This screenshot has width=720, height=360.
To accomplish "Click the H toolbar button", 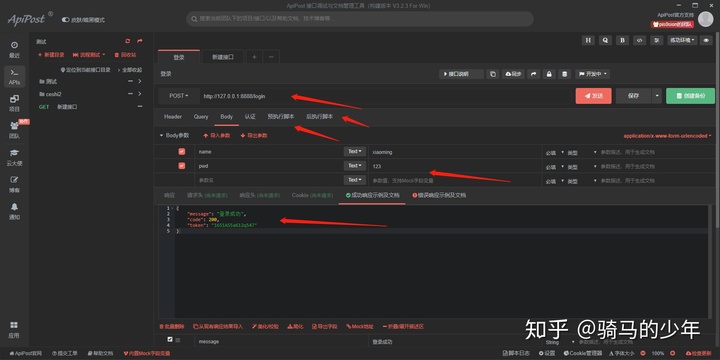I will 588,40.
